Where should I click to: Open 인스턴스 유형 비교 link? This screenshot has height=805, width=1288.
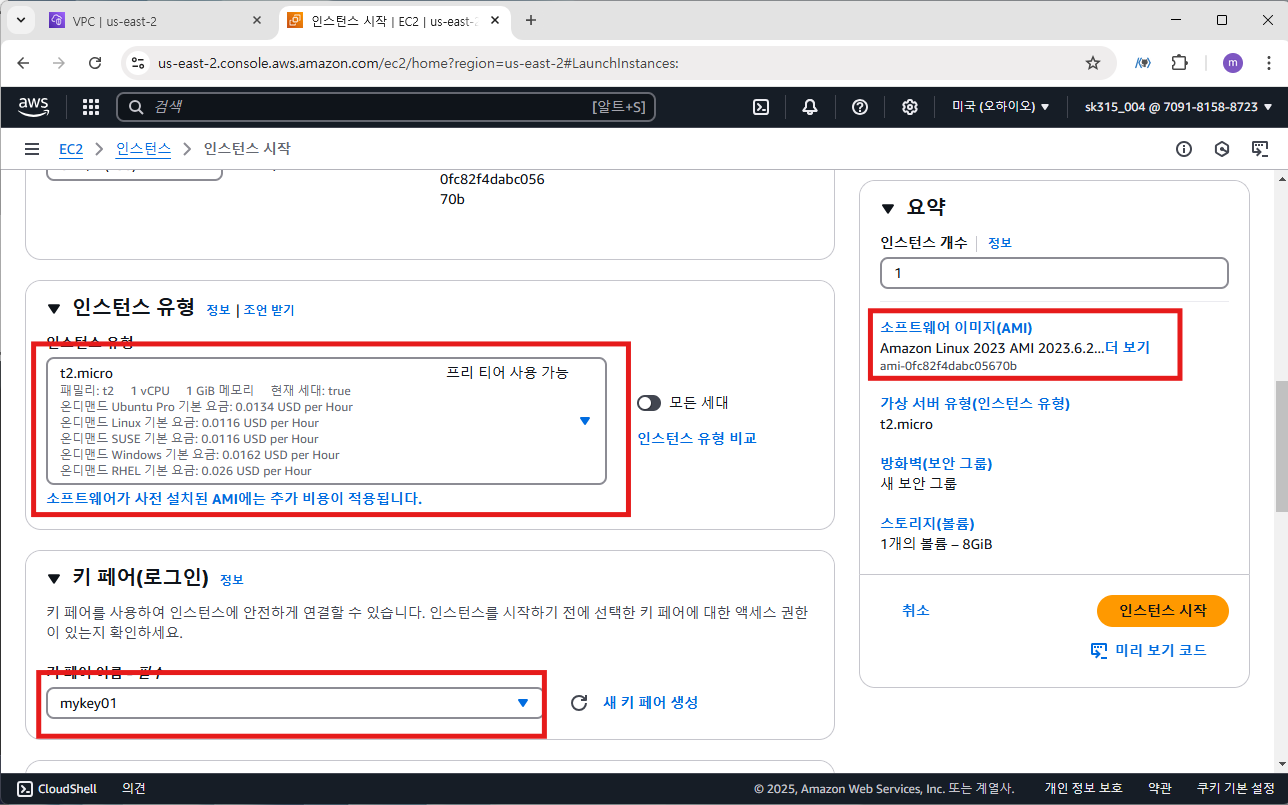click(697, 438)
